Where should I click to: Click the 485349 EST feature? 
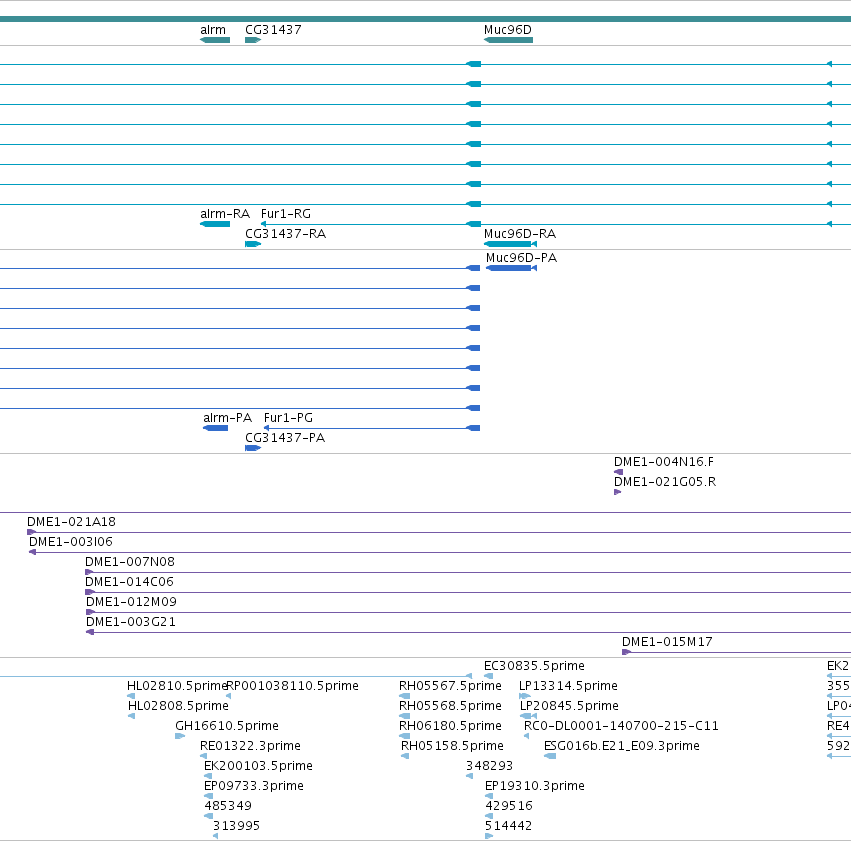coord(208,816)
